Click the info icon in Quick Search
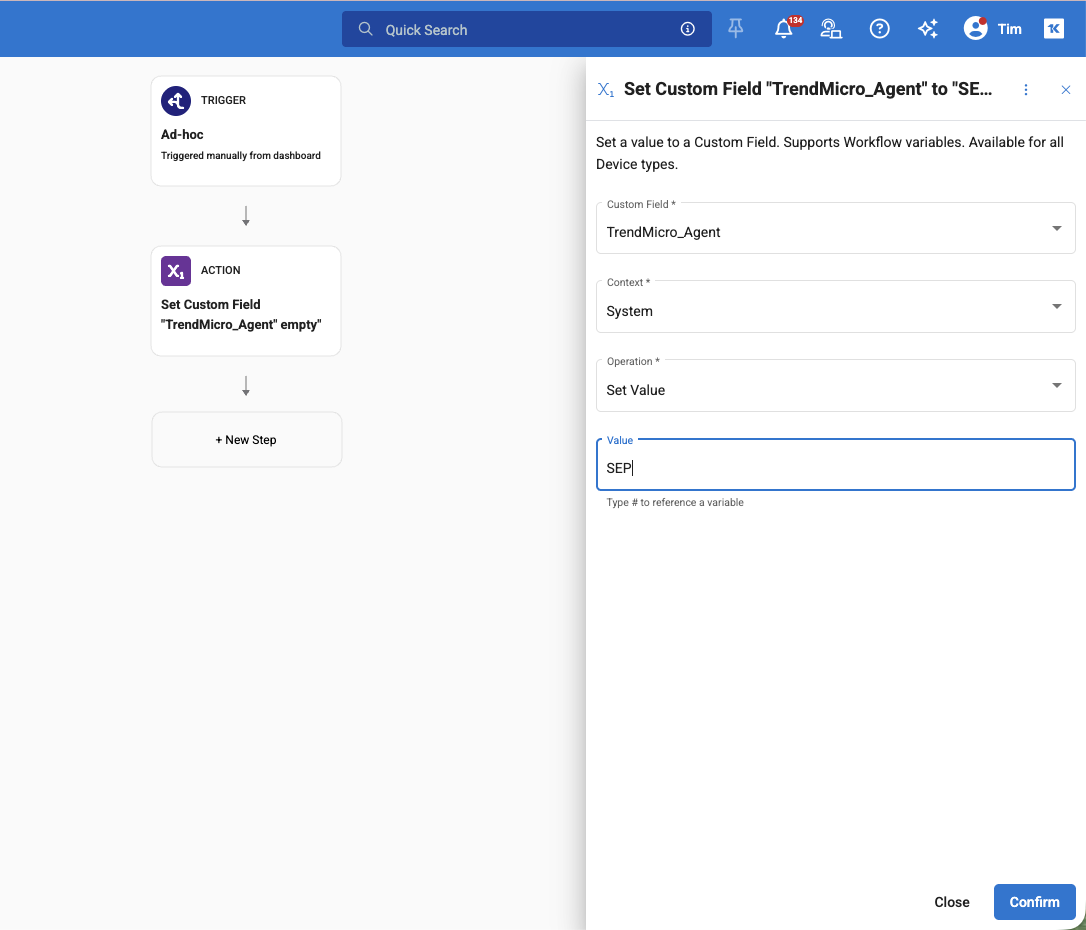This screenshot has height=930, width=1086. pos(688,29)
